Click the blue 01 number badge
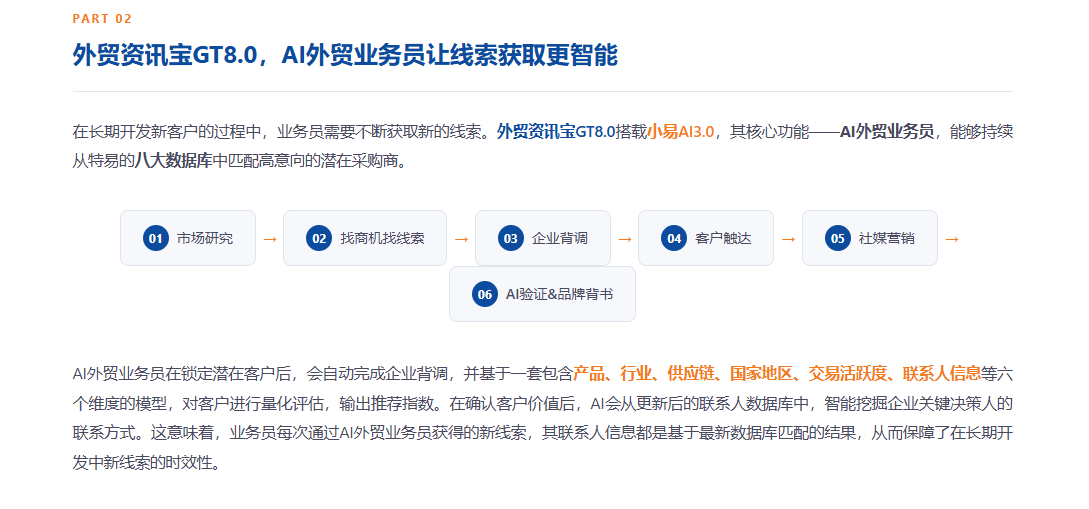The width and height of the screenshot is (1089, 509). point(156,239)
